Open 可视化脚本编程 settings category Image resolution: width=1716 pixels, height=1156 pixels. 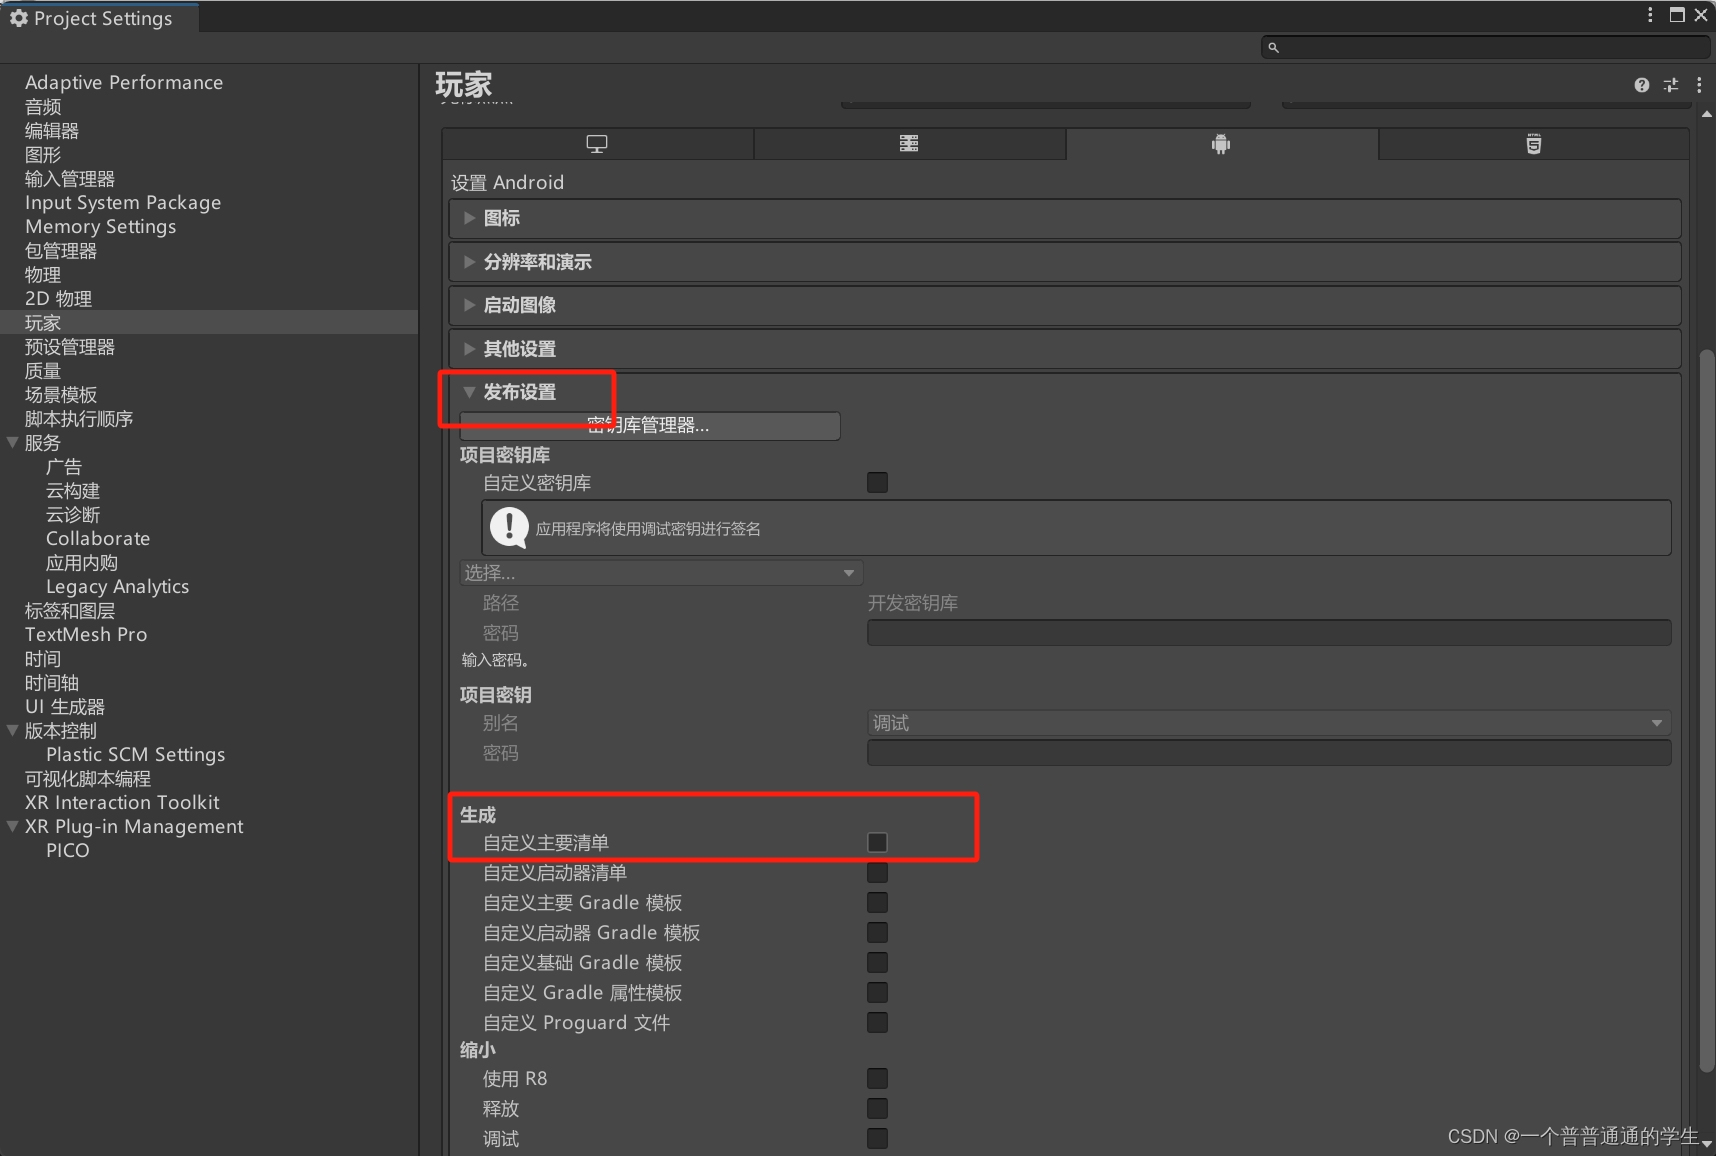[x=88, y=778]
